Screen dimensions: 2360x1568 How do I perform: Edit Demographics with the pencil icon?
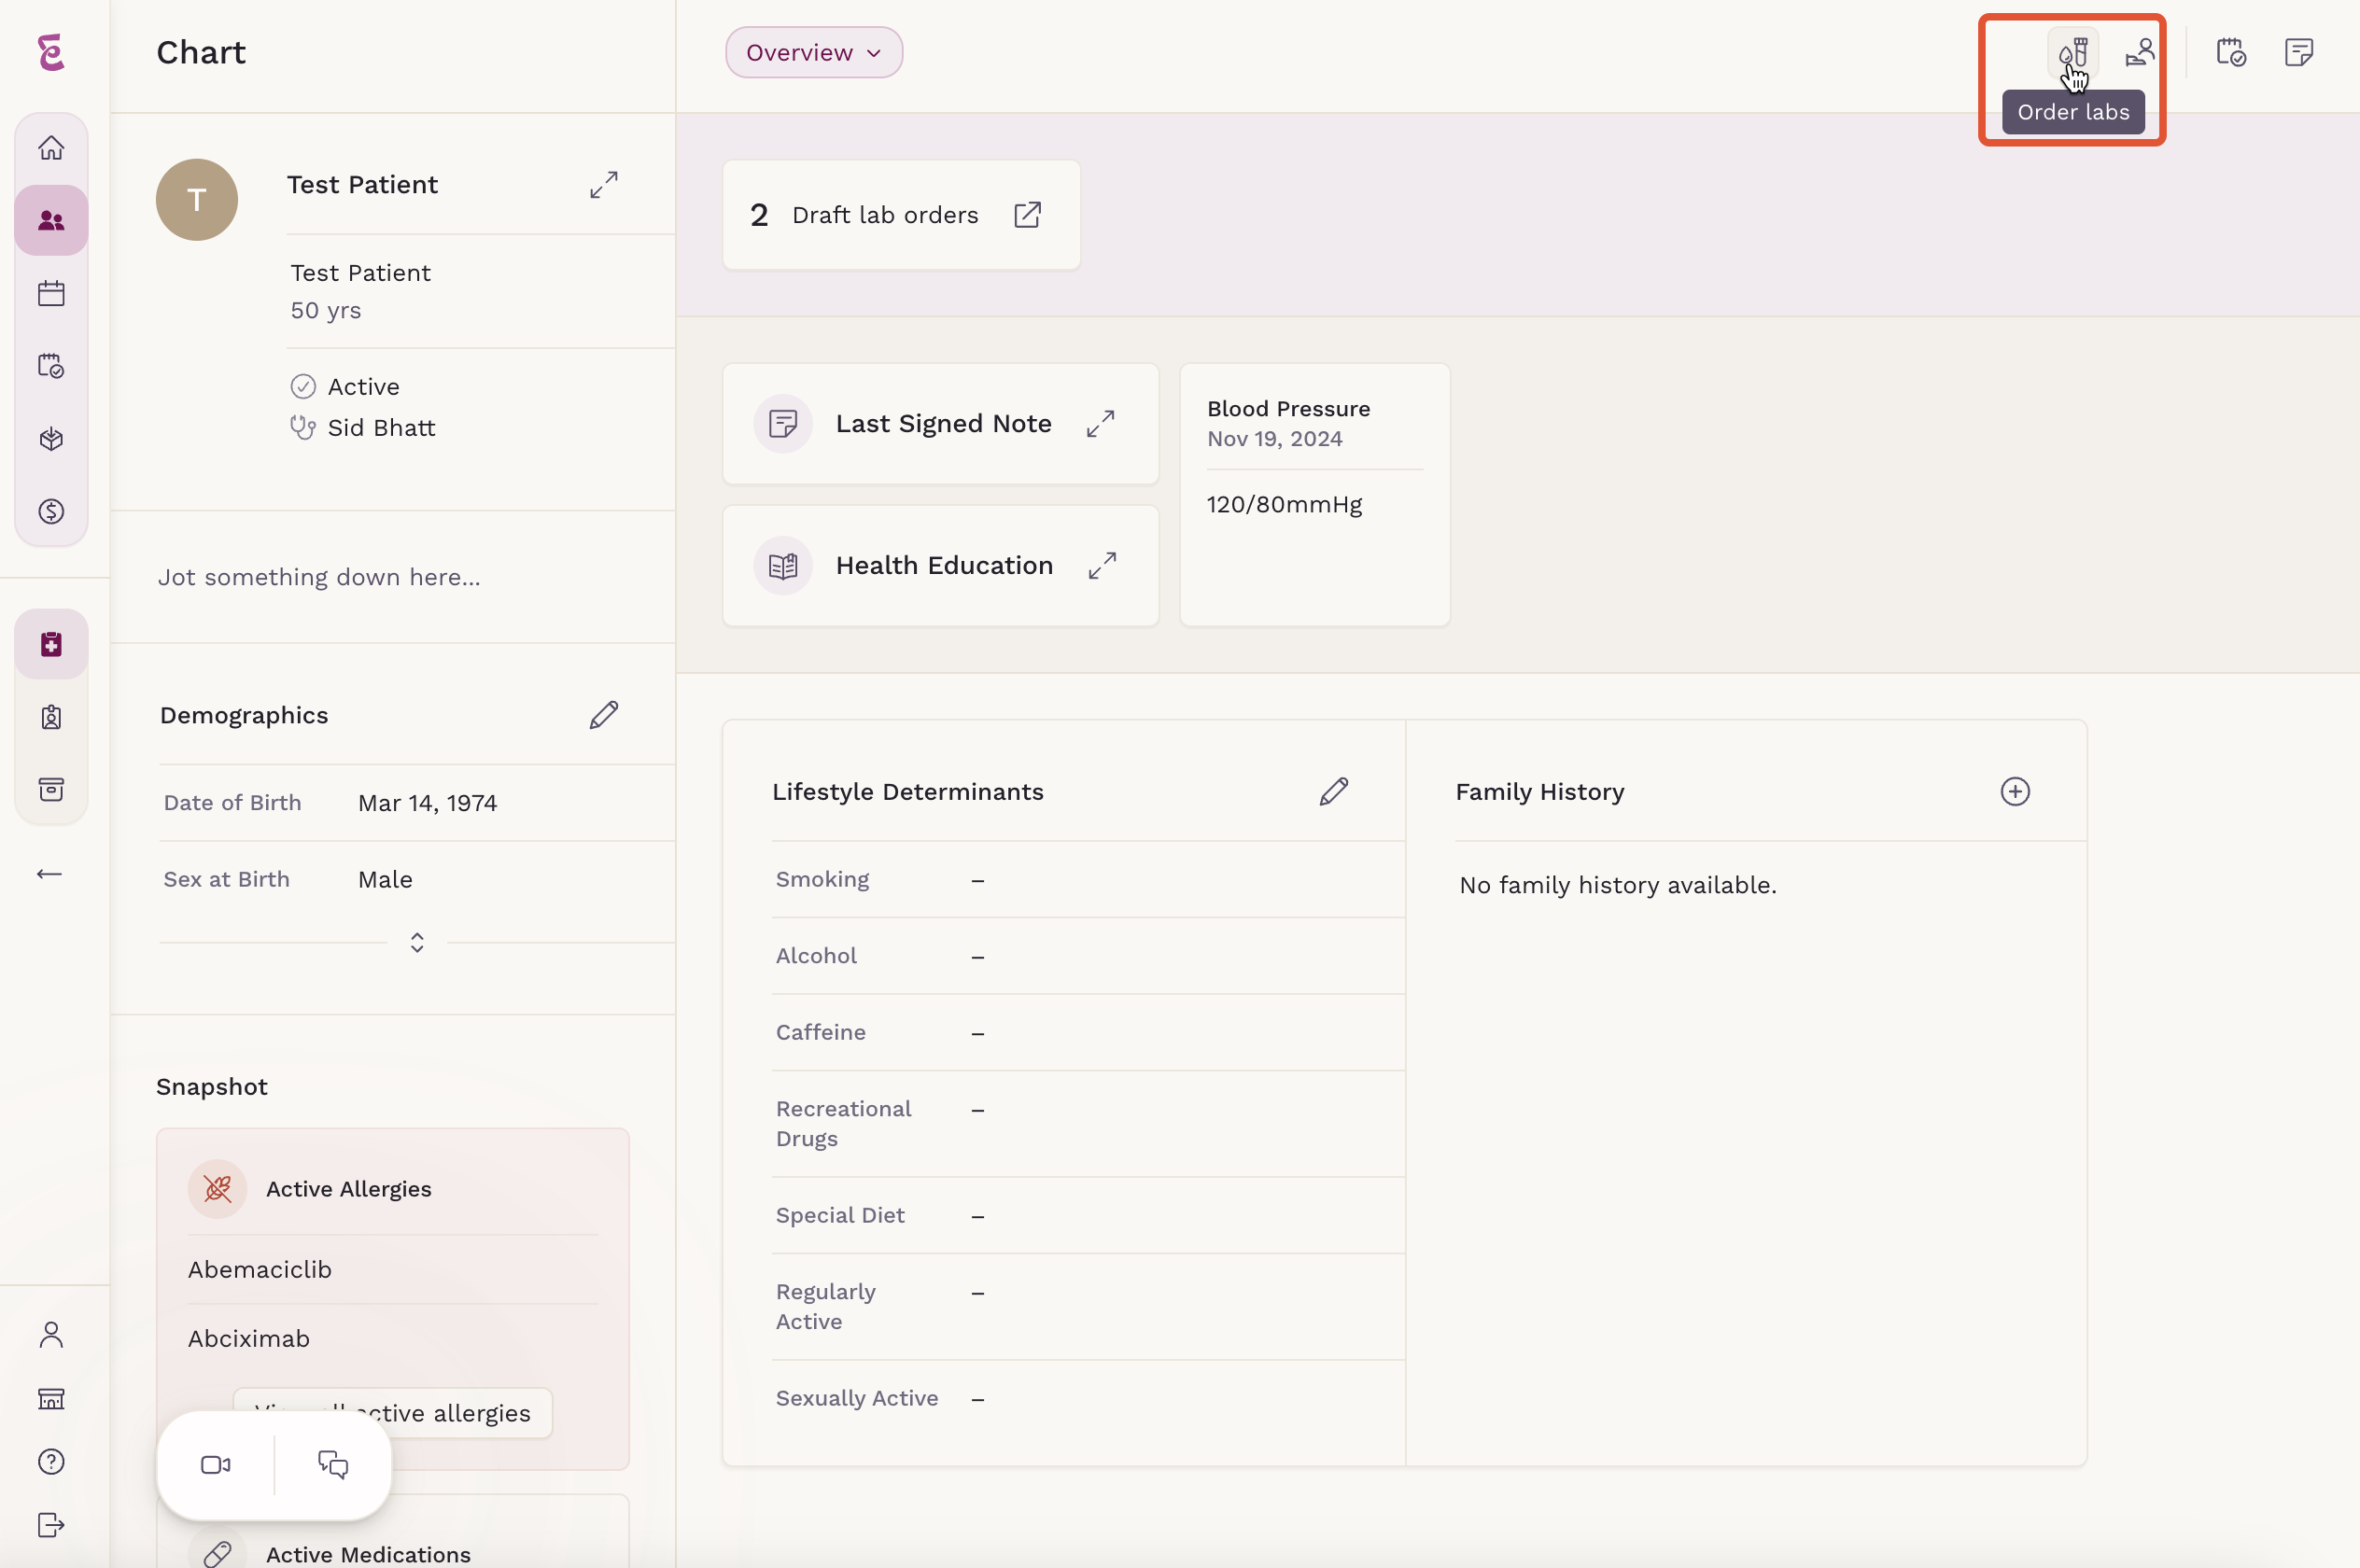(604, 715)
